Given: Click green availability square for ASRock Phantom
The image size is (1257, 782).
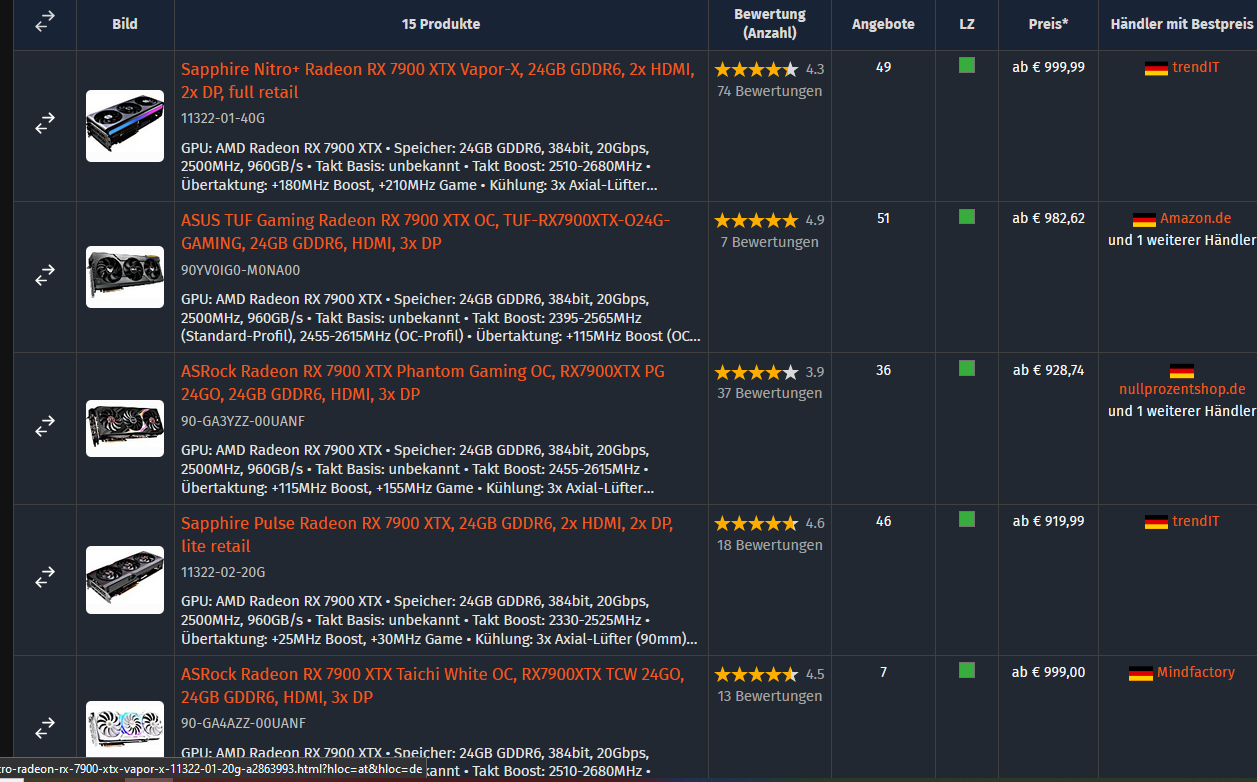Looking at the screenshot, I should click(966, 368).
